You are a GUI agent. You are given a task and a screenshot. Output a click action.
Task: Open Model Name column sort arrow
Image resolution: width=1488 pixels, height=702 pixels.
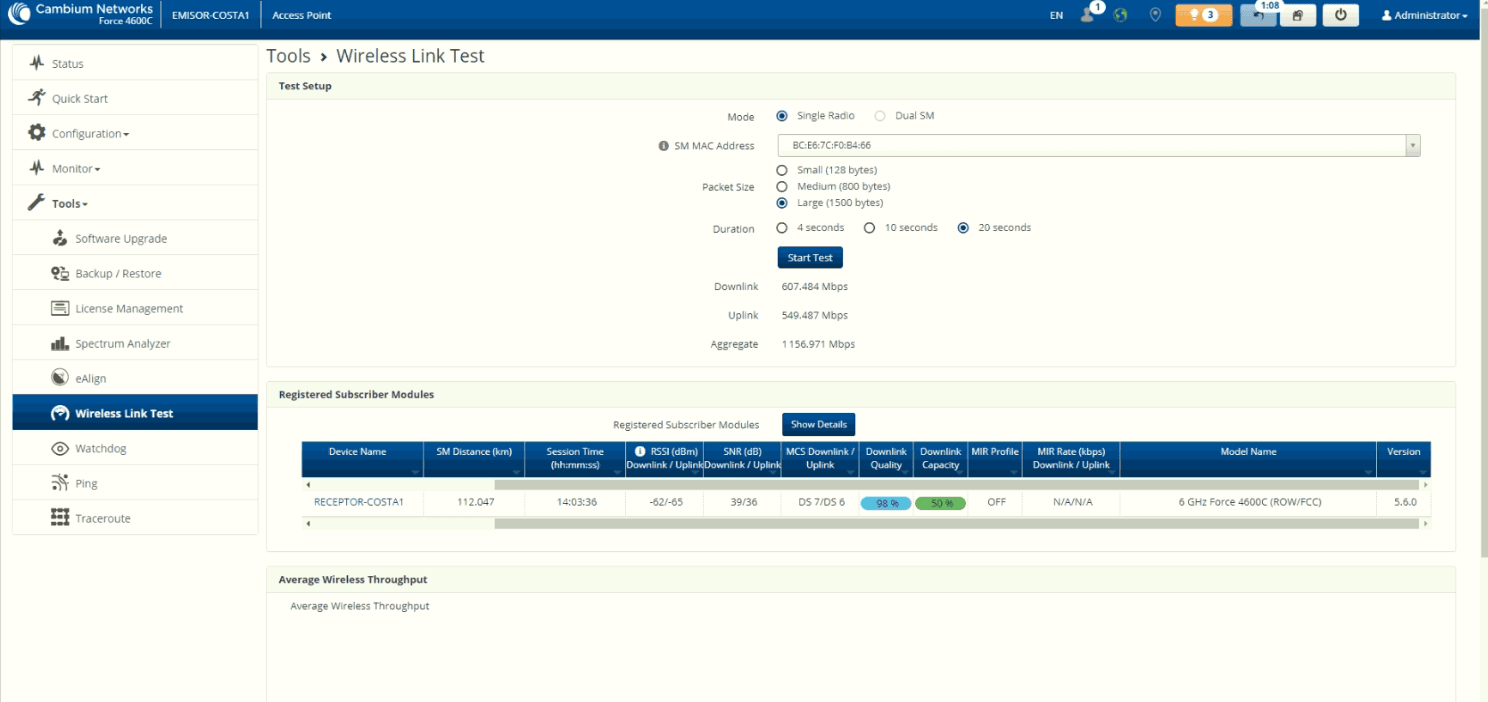tap(1368, 472)
